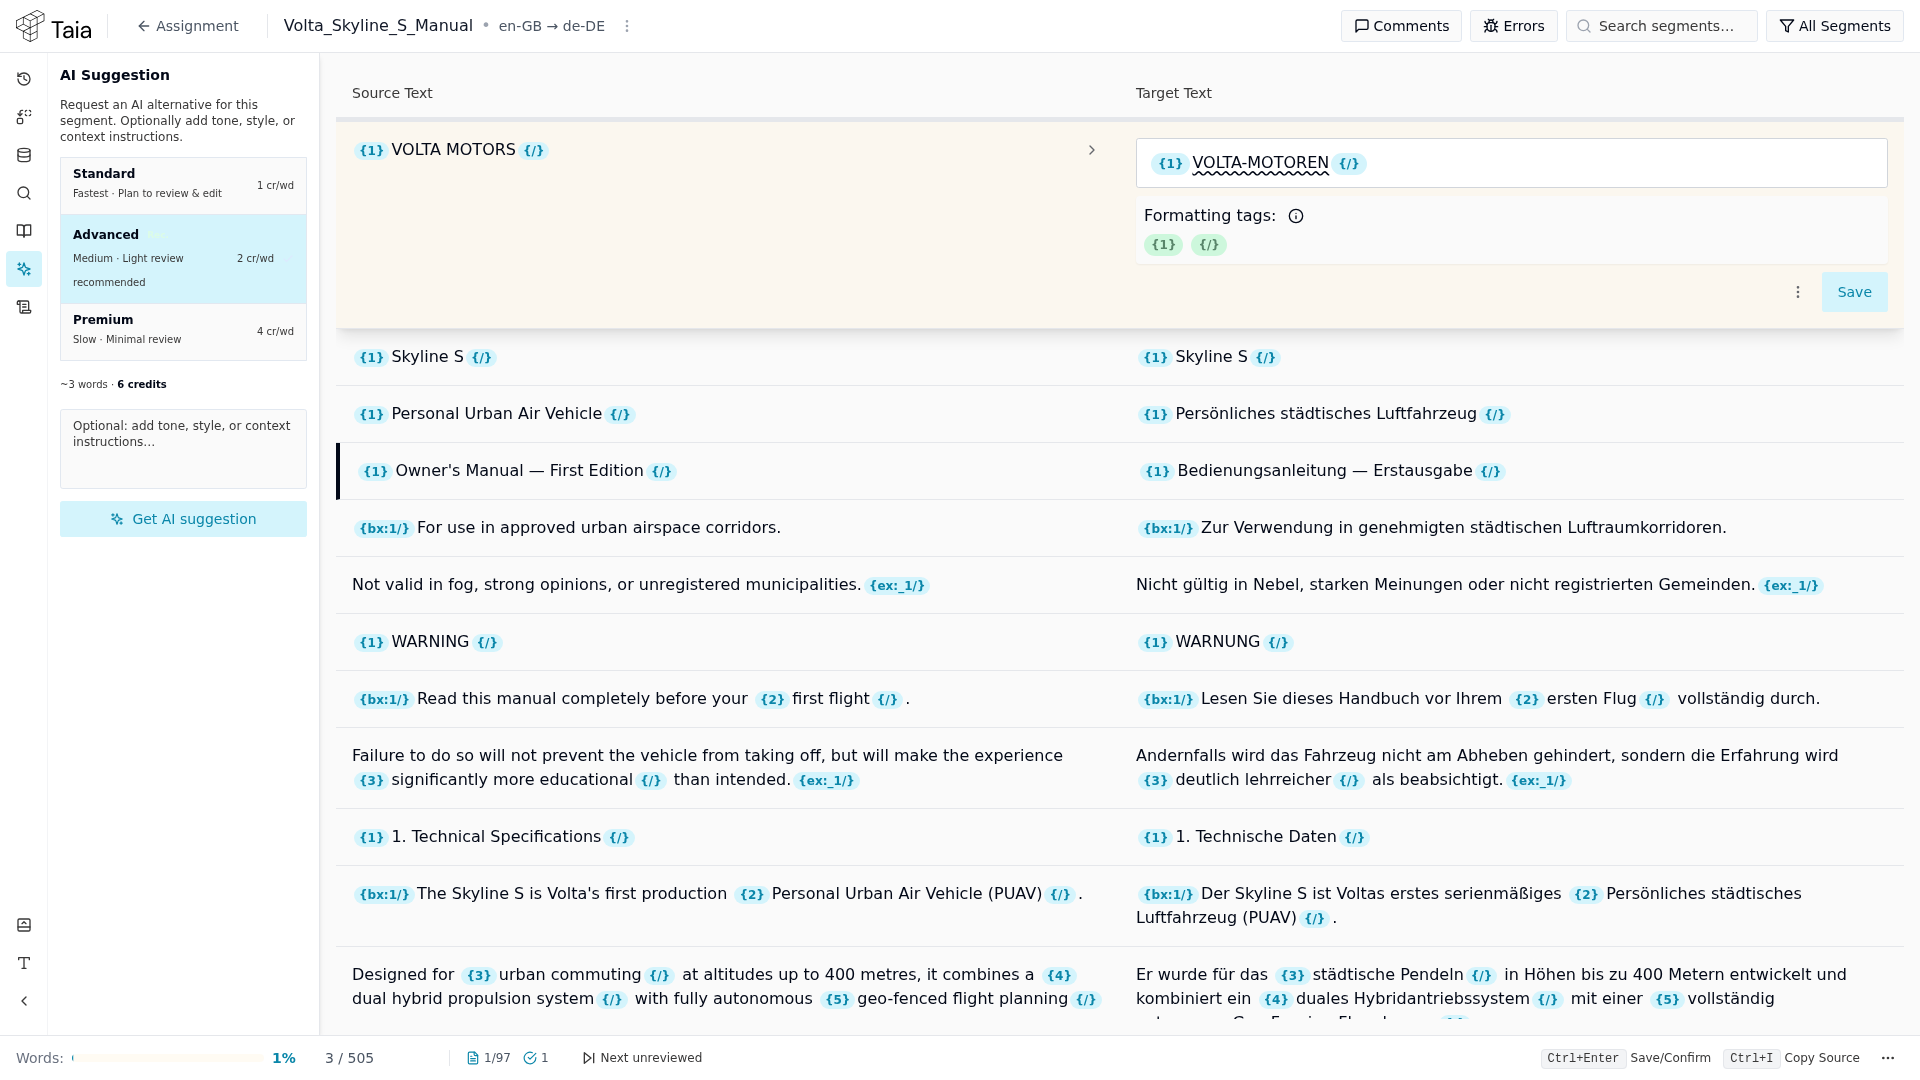This screenshot has height=1080, width=1920.
Task: Open the All Segments filter
Action: [1834, 26]
